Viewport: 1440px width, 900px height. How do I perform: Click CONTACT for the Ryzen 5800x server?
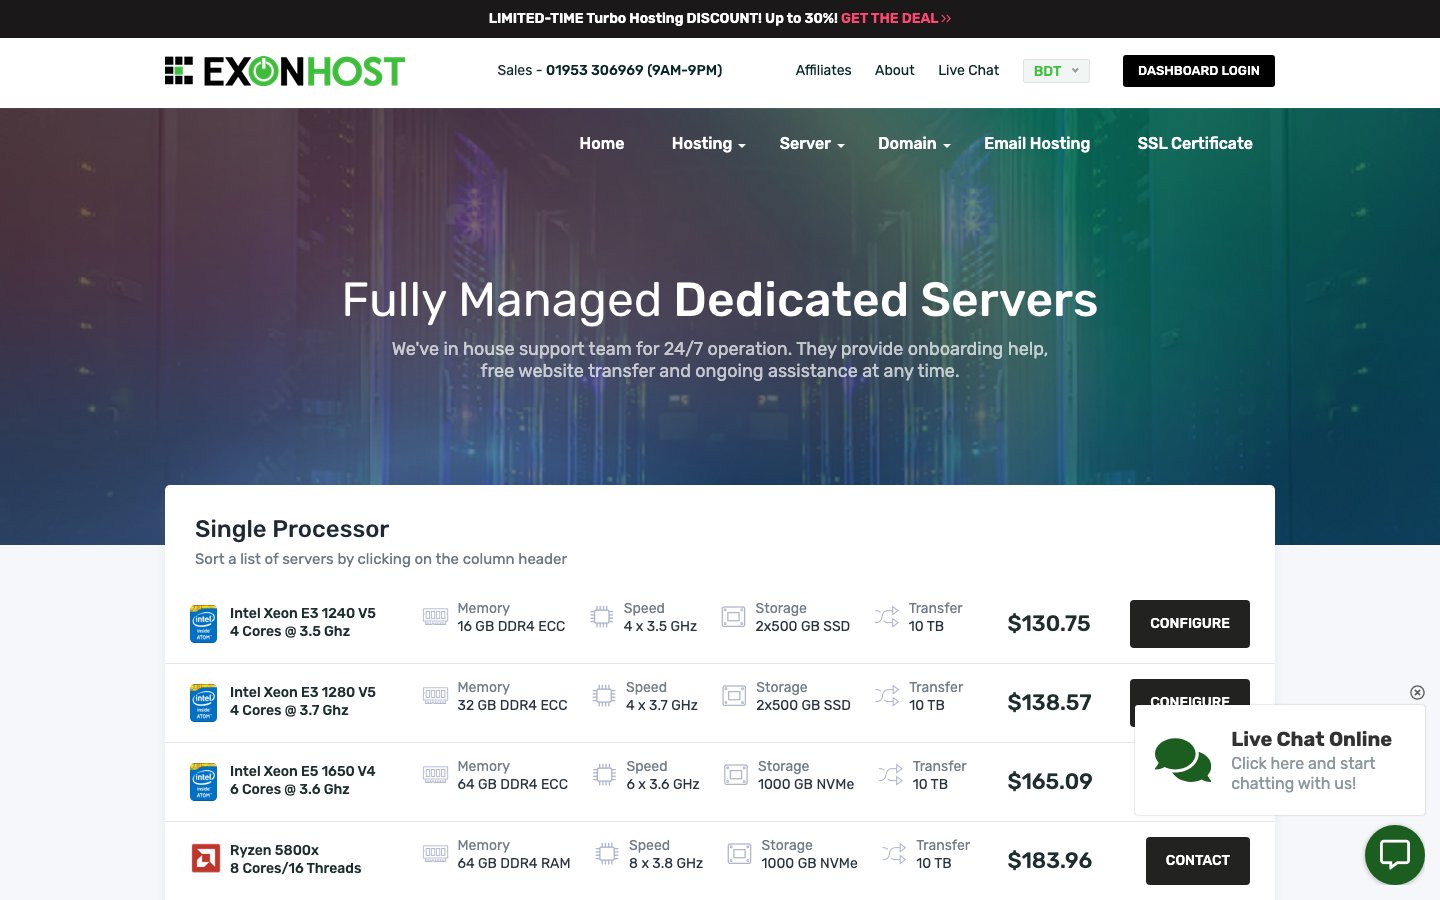click(1198, 861)
